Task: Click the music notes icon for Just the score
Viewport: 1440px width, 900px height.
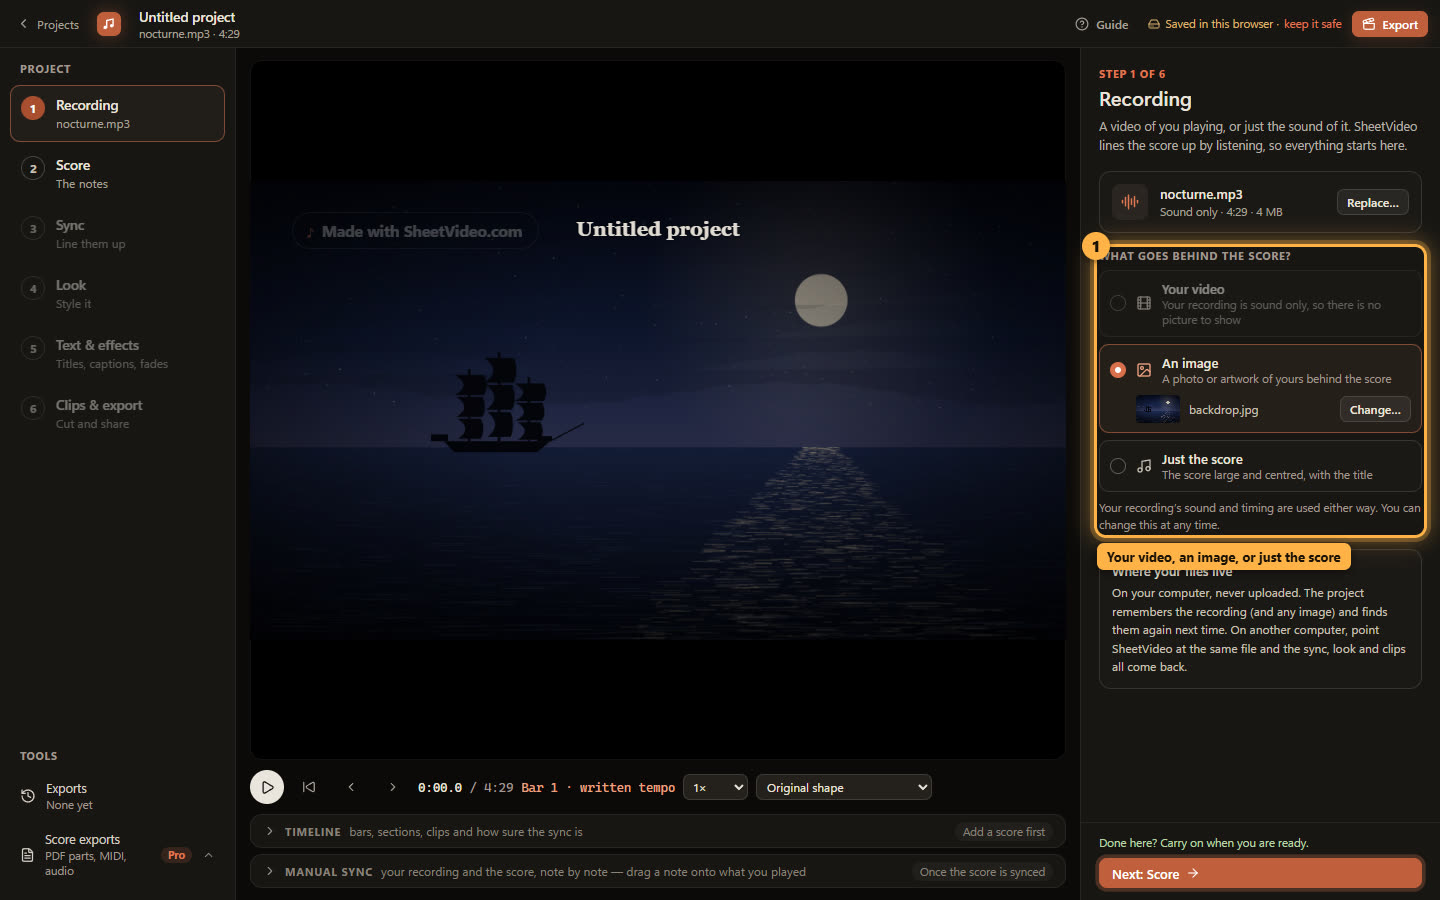Action: tap(1144, 466)
